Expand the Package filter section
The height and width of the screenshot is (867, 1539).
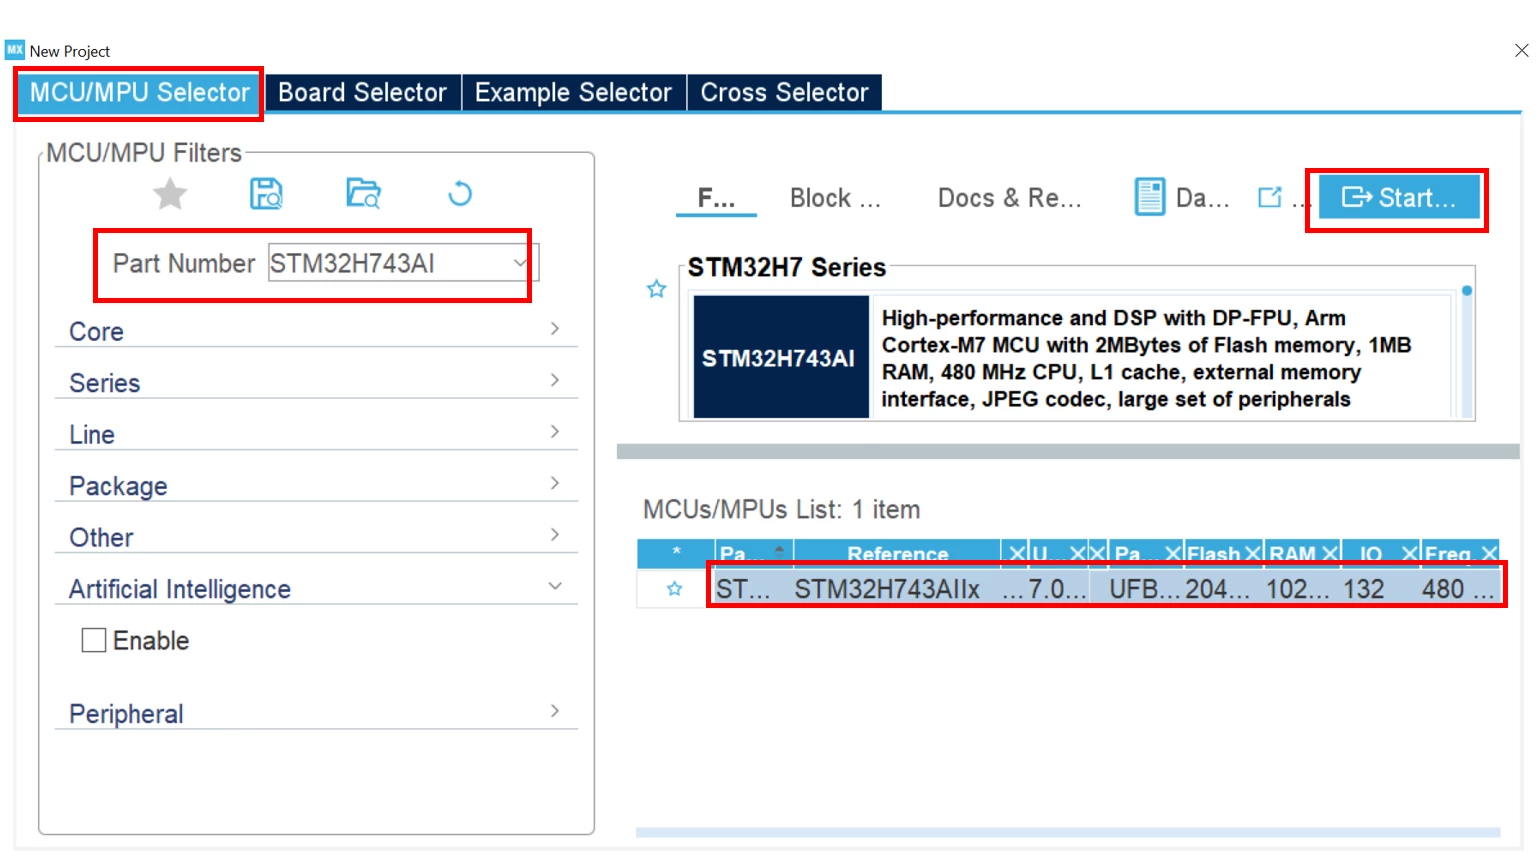[316, 485]
